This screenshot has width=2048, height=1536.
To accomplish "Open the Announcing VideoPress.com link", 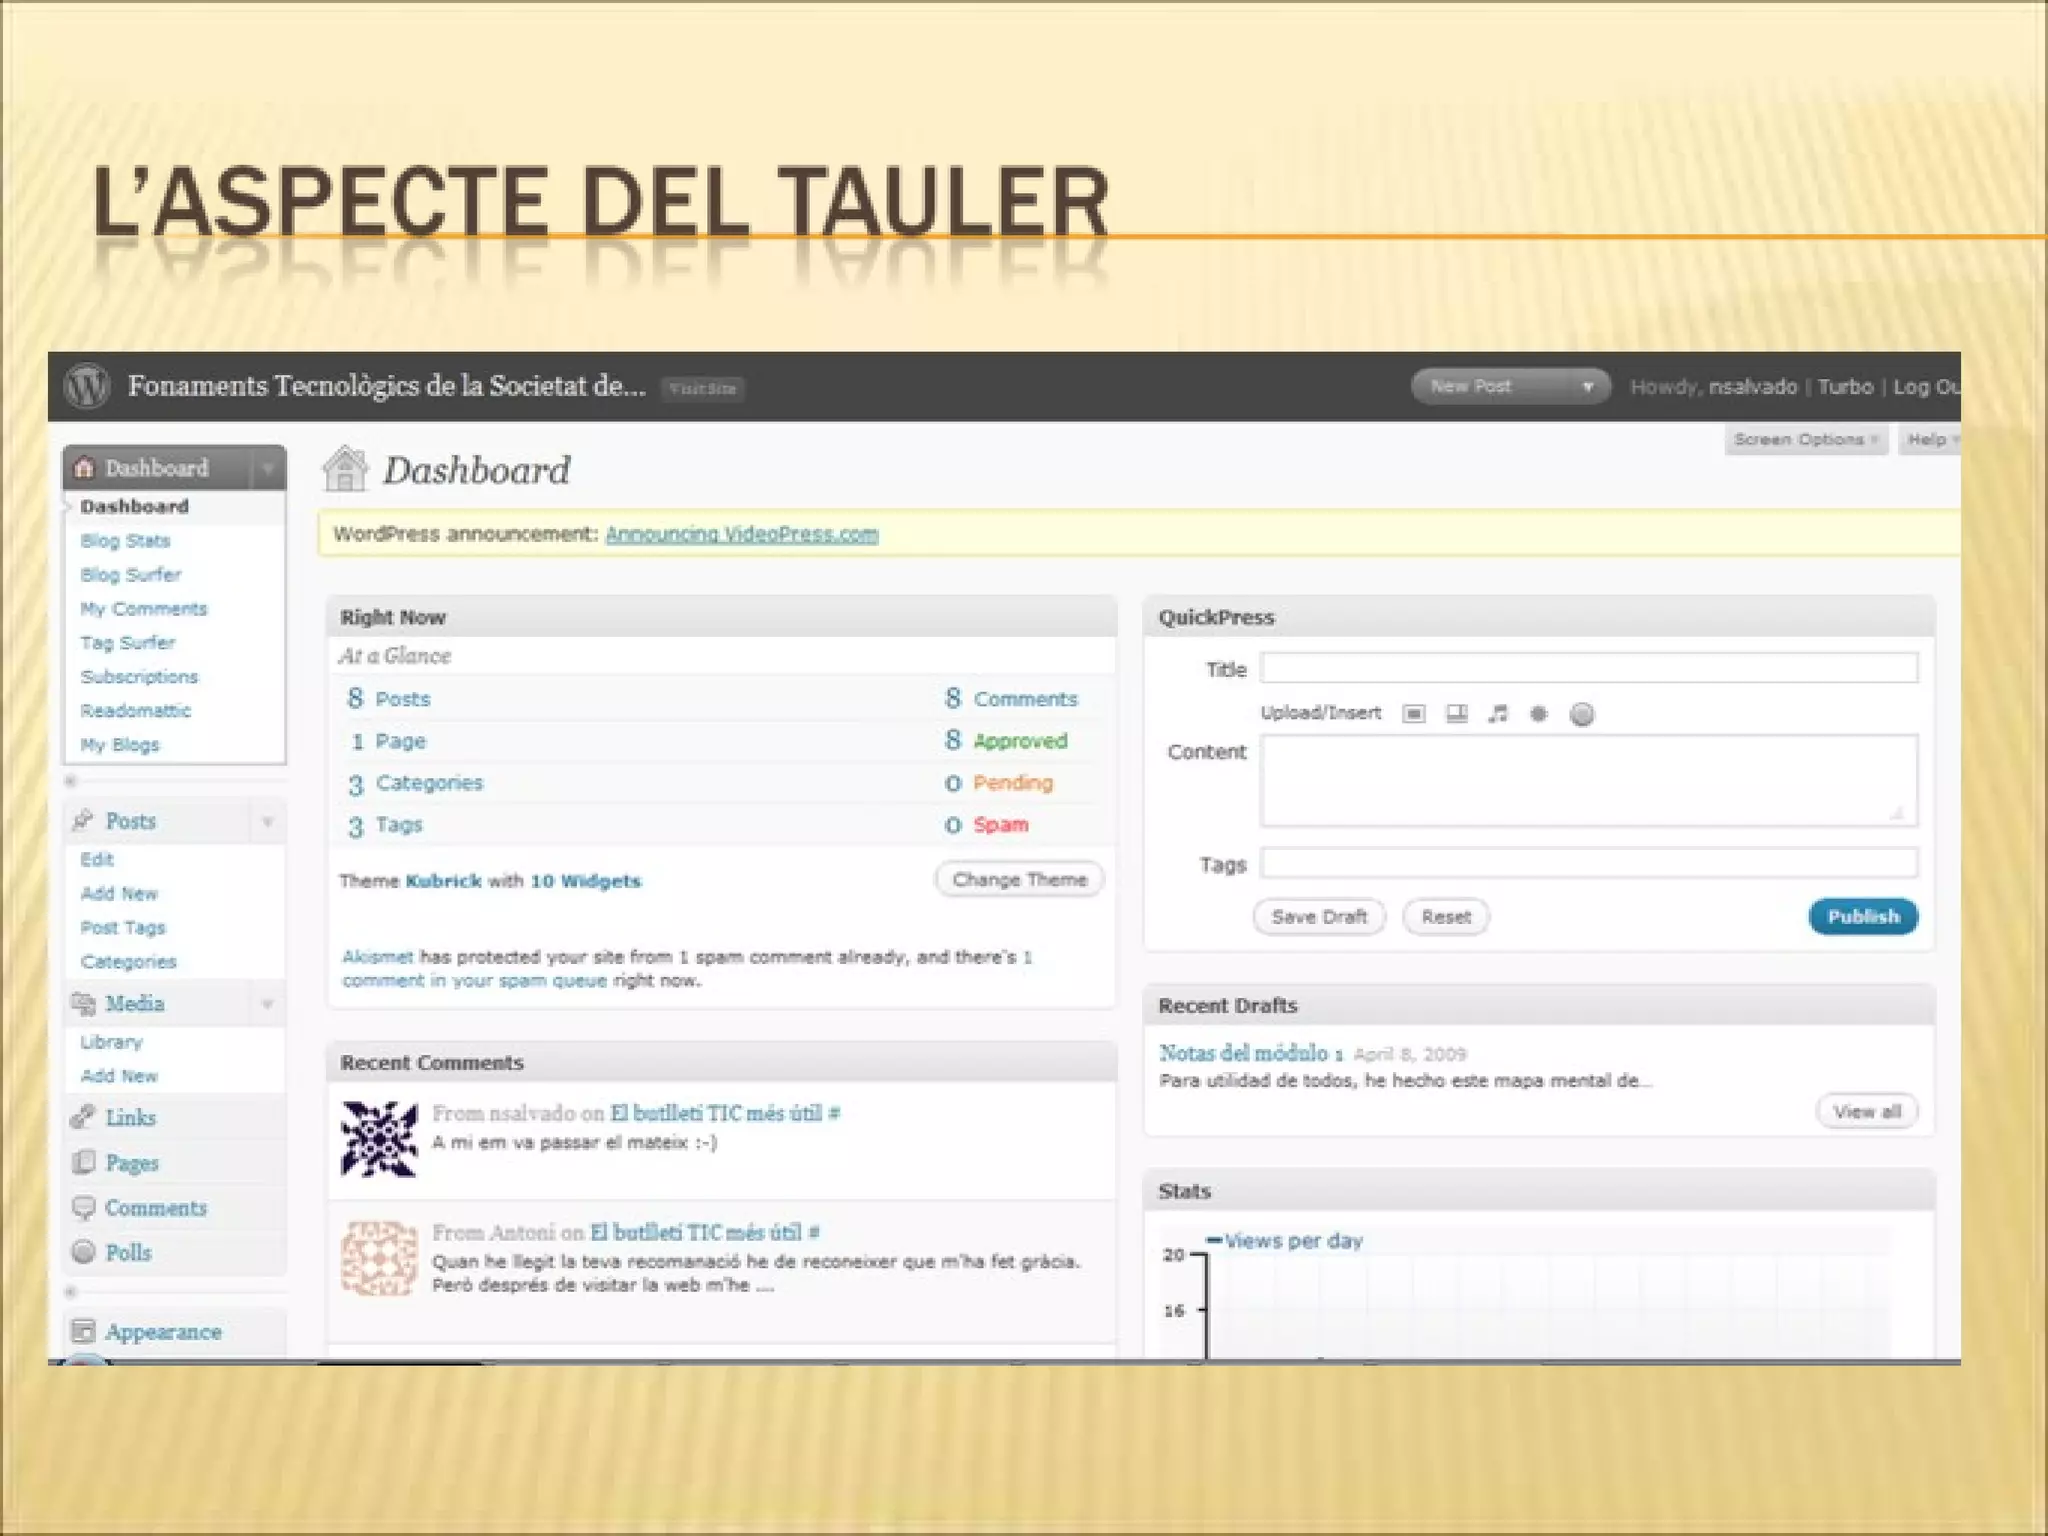I will click(741, 534).
